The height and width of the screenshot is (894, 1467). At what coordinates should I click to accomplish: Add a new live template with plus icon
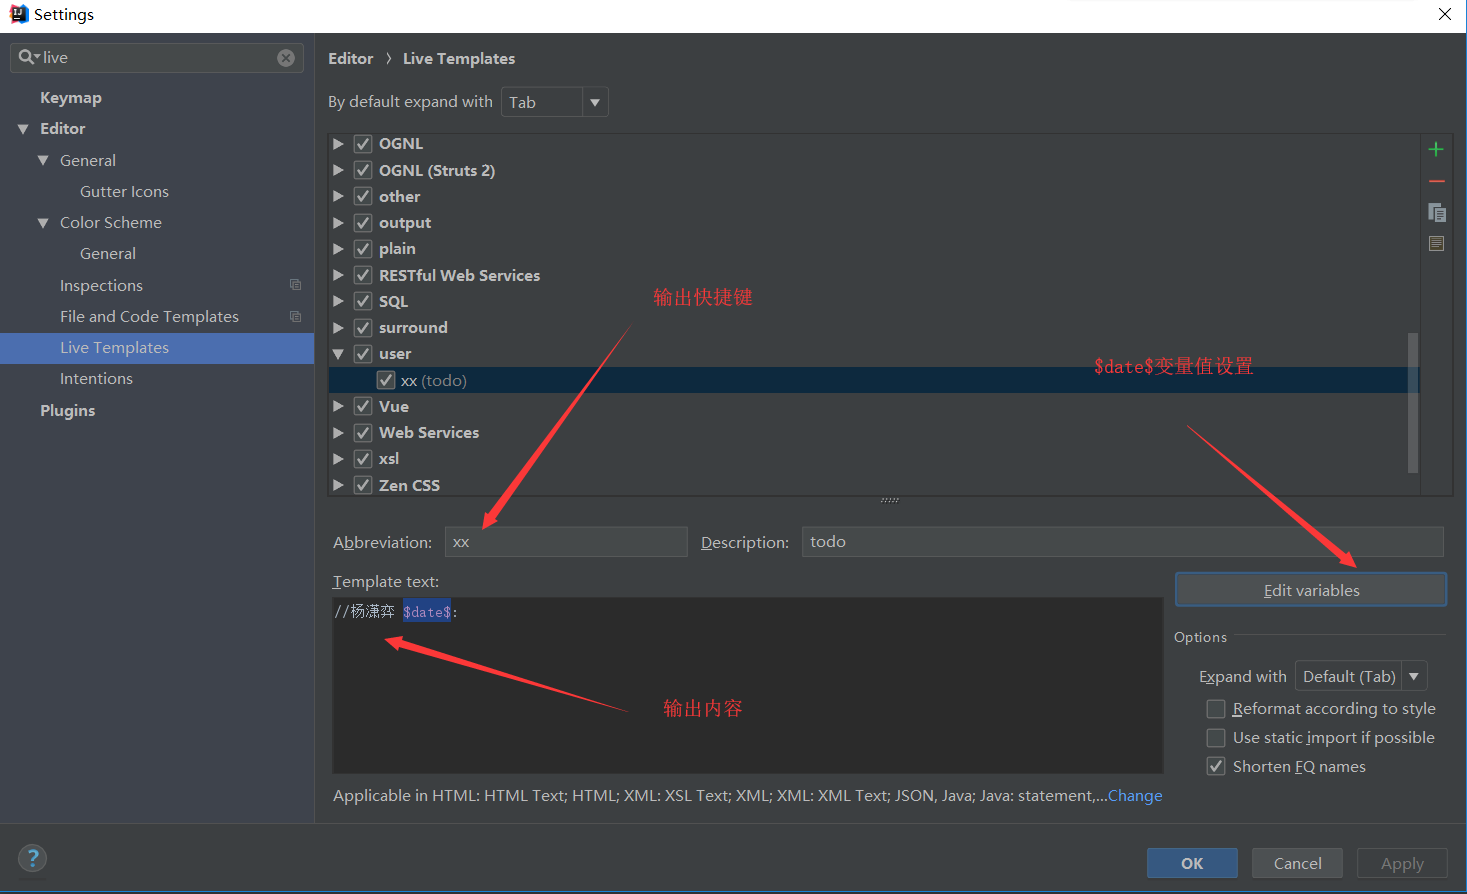point(1436,149)
